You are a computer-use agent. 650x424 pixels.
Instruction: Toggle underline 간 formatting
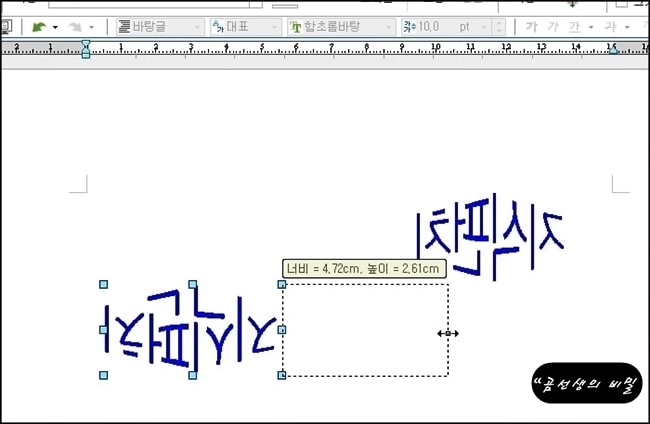[x=575, y=27]
